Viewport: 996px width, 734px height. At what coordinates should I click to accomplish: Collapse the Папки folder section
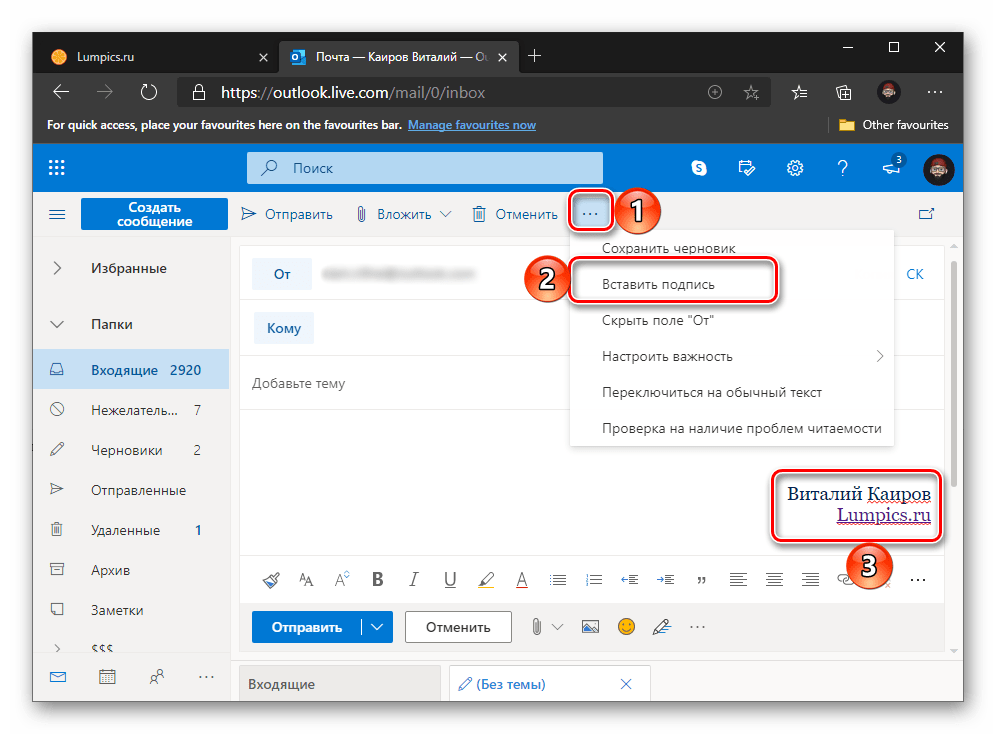click(x=57, y=325)
